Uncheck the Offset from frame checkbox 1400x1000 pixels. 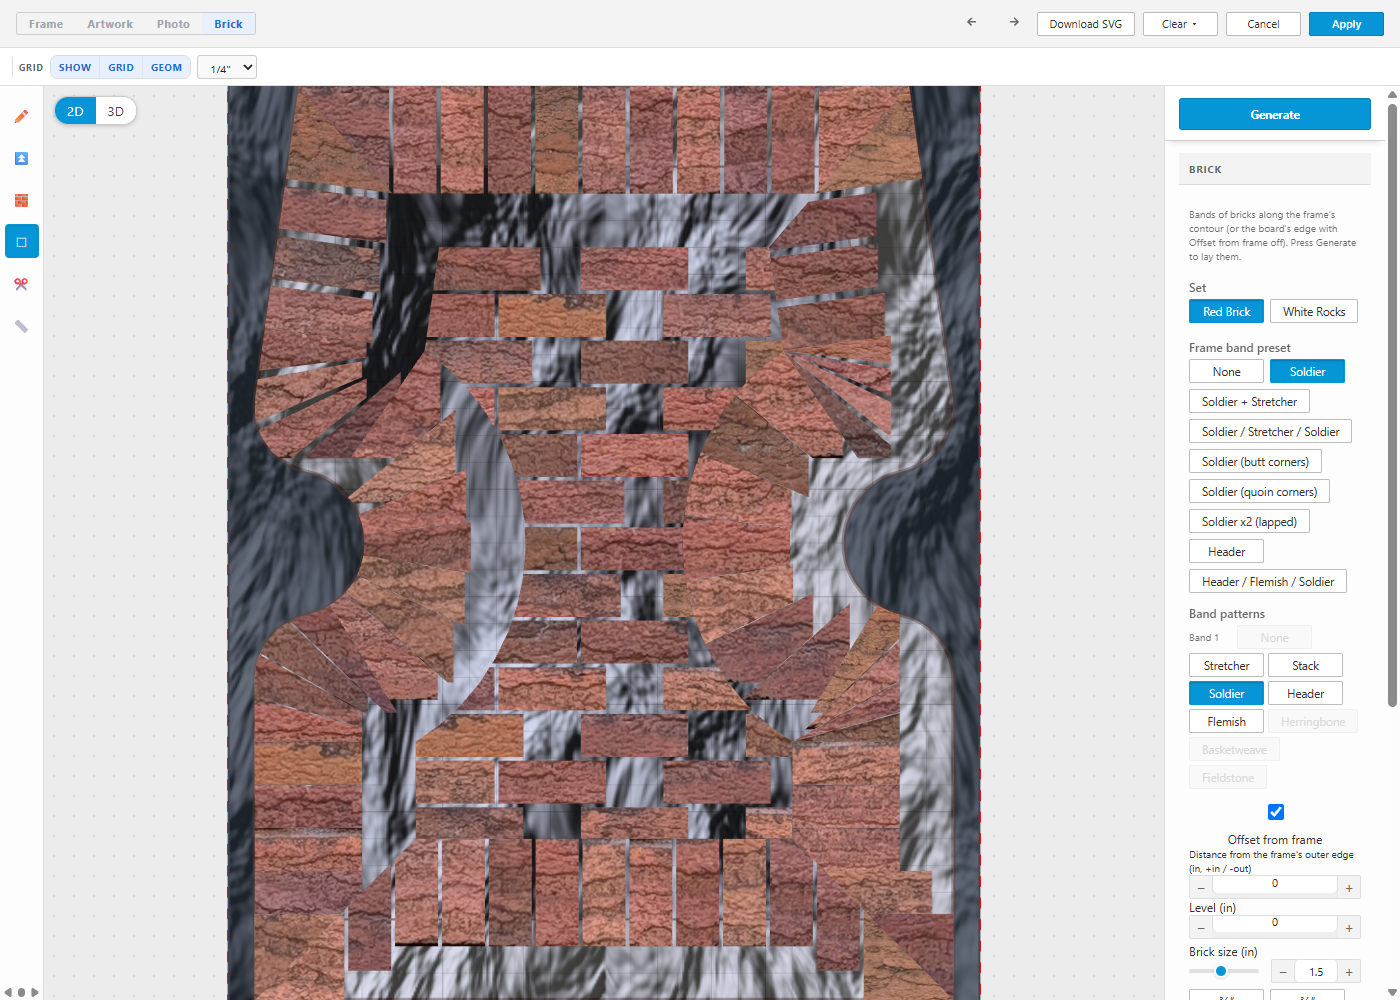pyautogui.click(x=1276, y=812)
